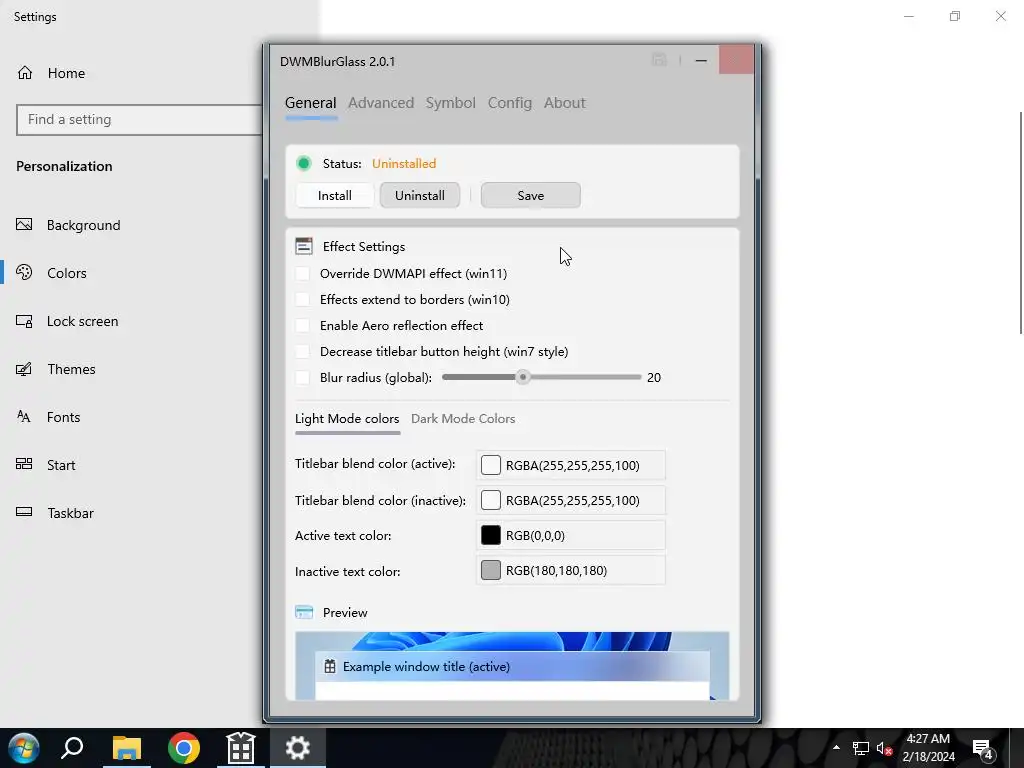The image size is (1024, 768).
Task: Click the Lock screen icon in Settings sidebar
Action: (24, 321)
